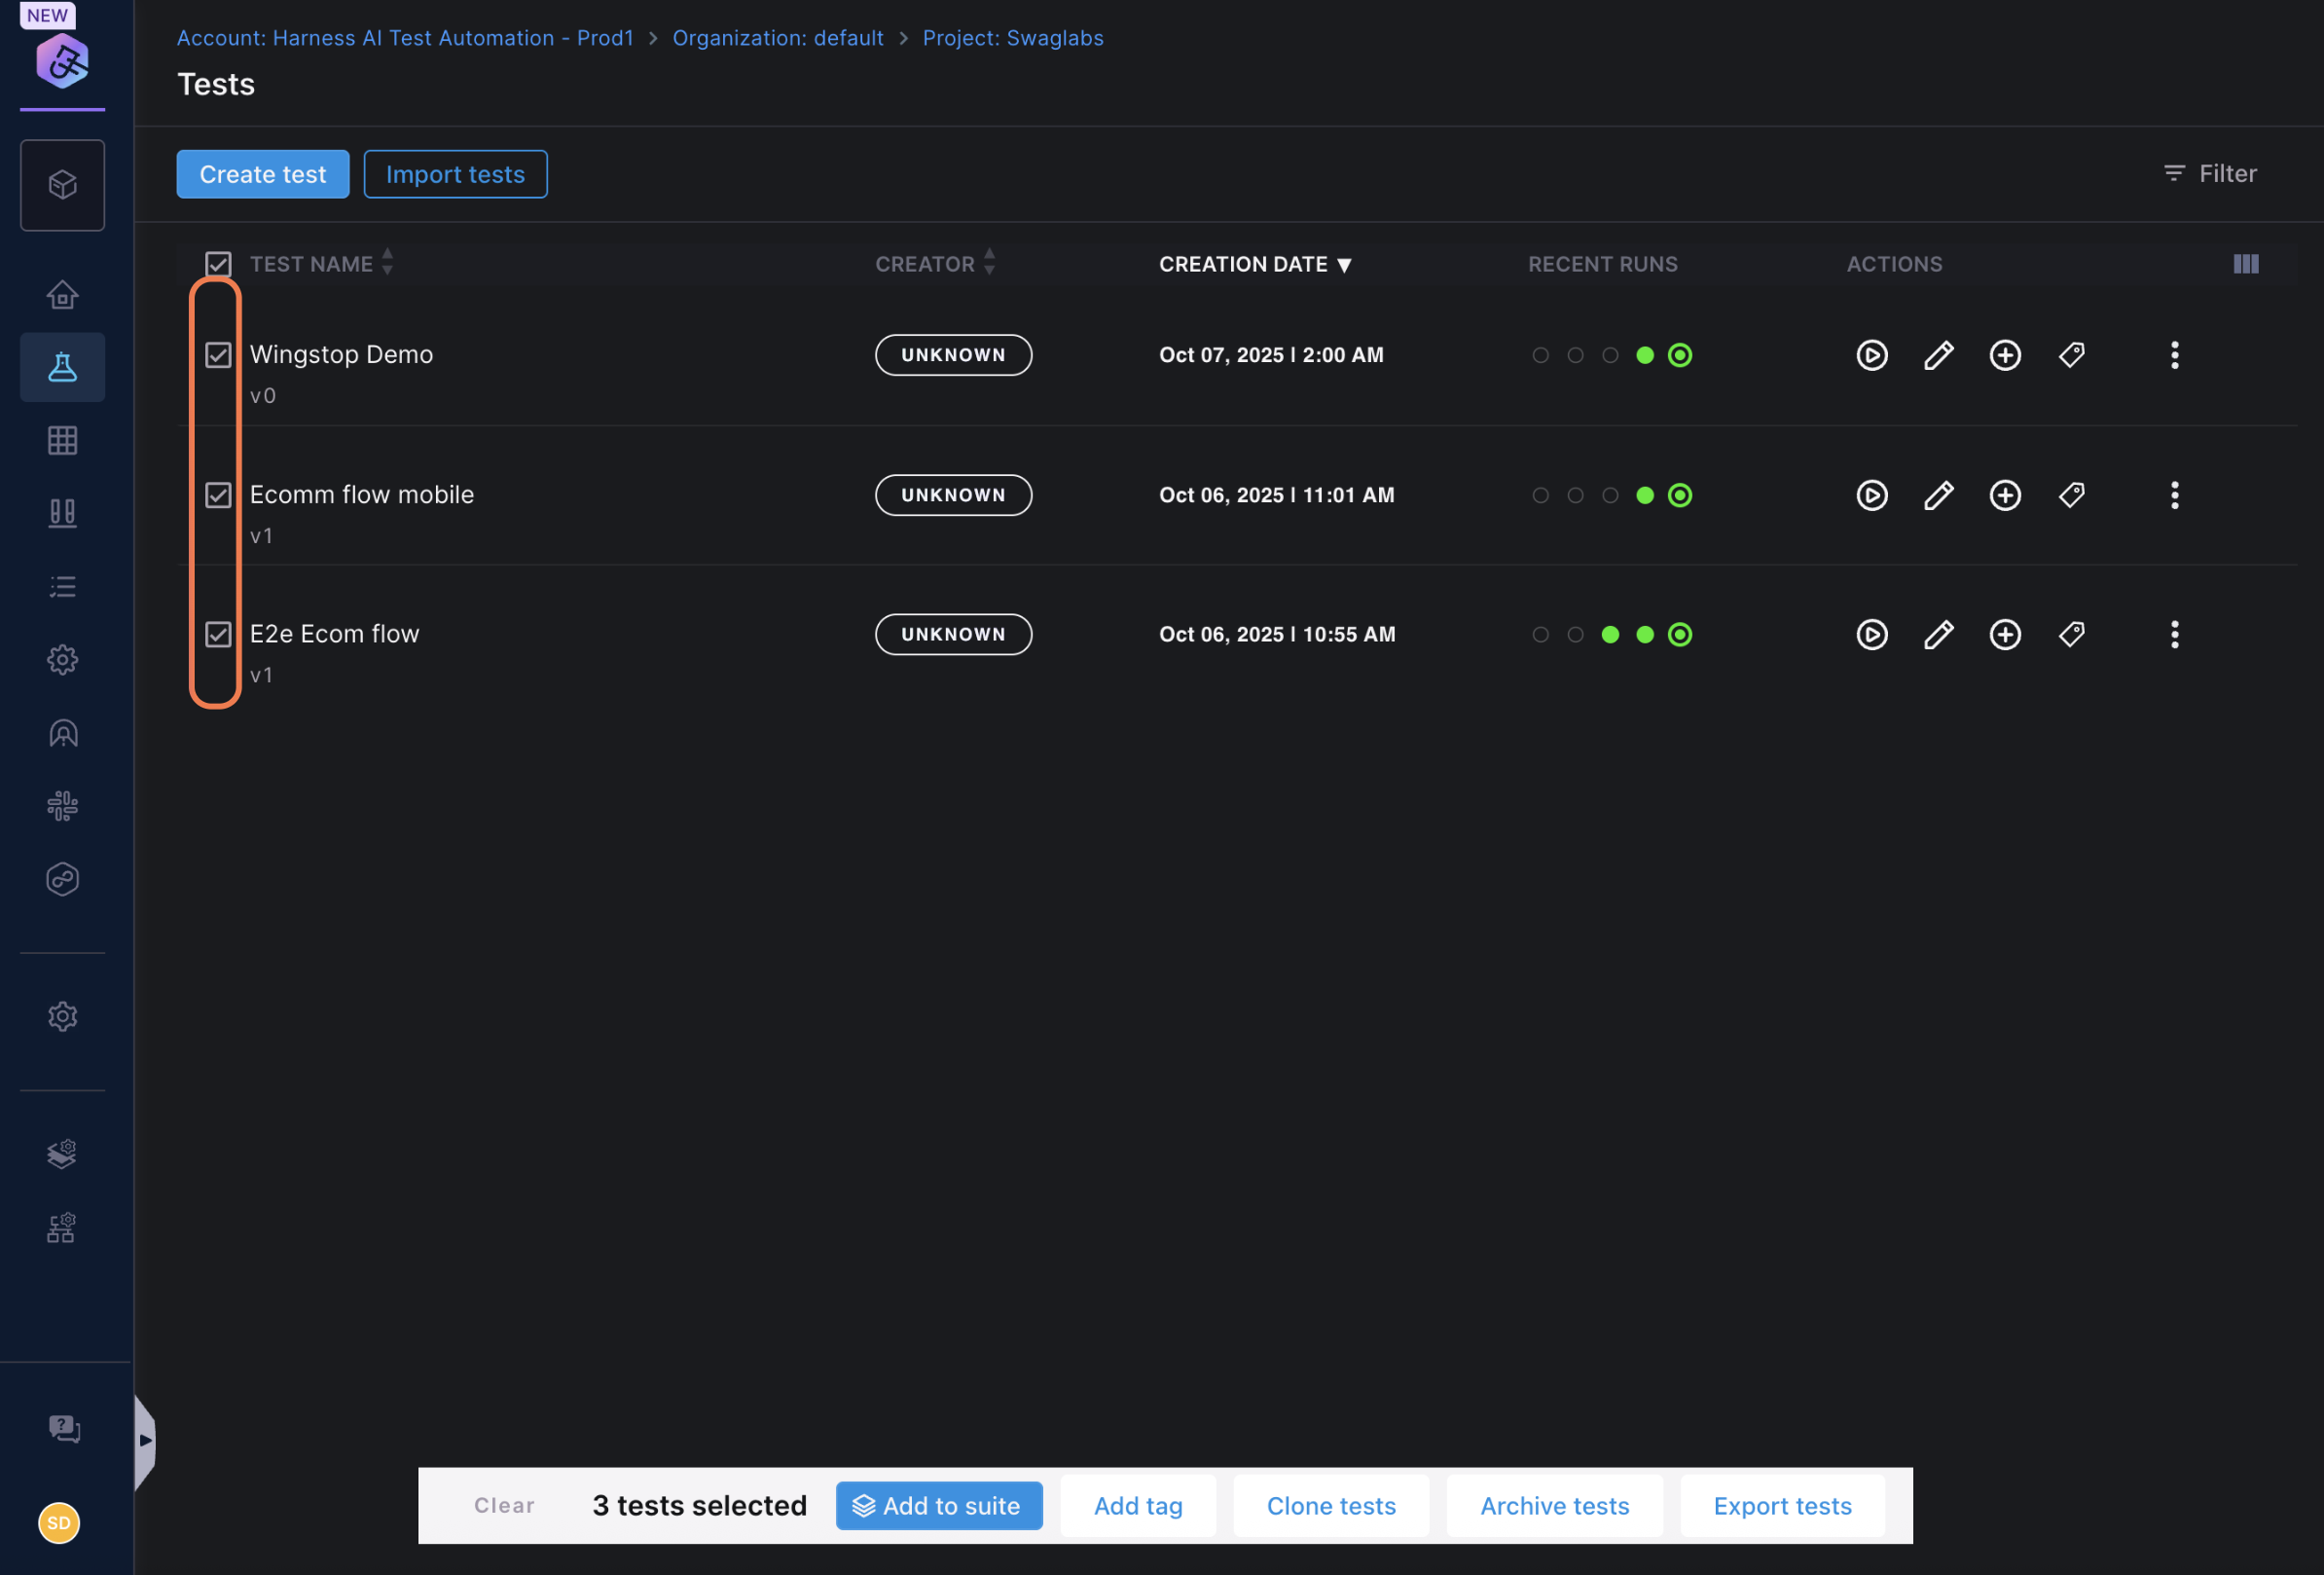Toggle the Creator column sort arrows
Viewport: 2324px width, 1575px height.
(990, 263)
